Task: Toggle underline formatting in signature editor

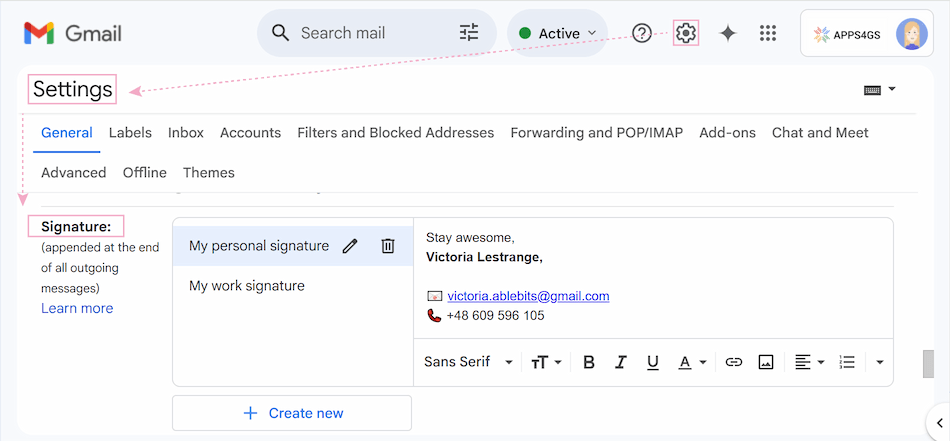Action: (653, 362)
